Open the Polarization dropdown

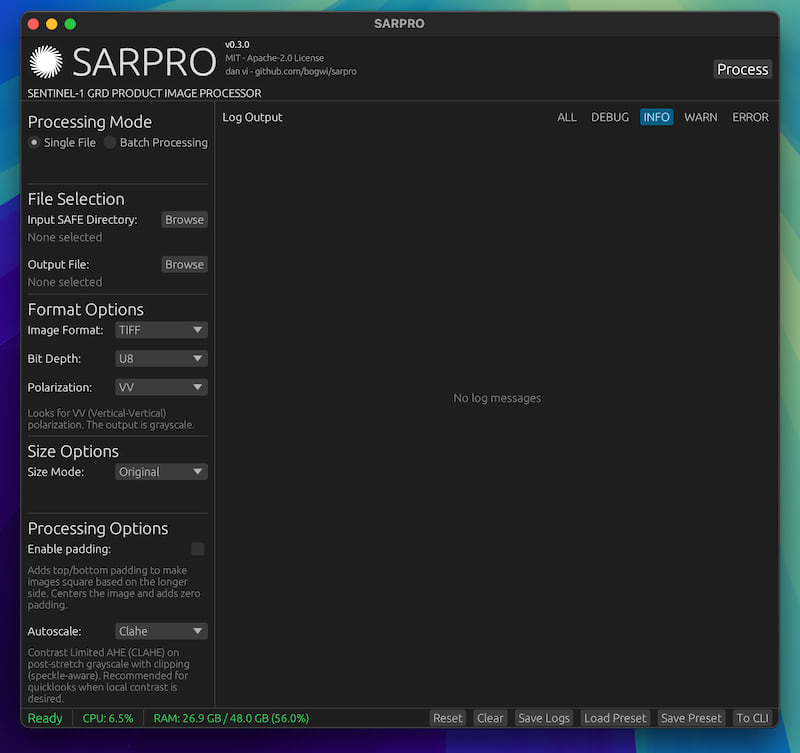click(x=161, y=387)
